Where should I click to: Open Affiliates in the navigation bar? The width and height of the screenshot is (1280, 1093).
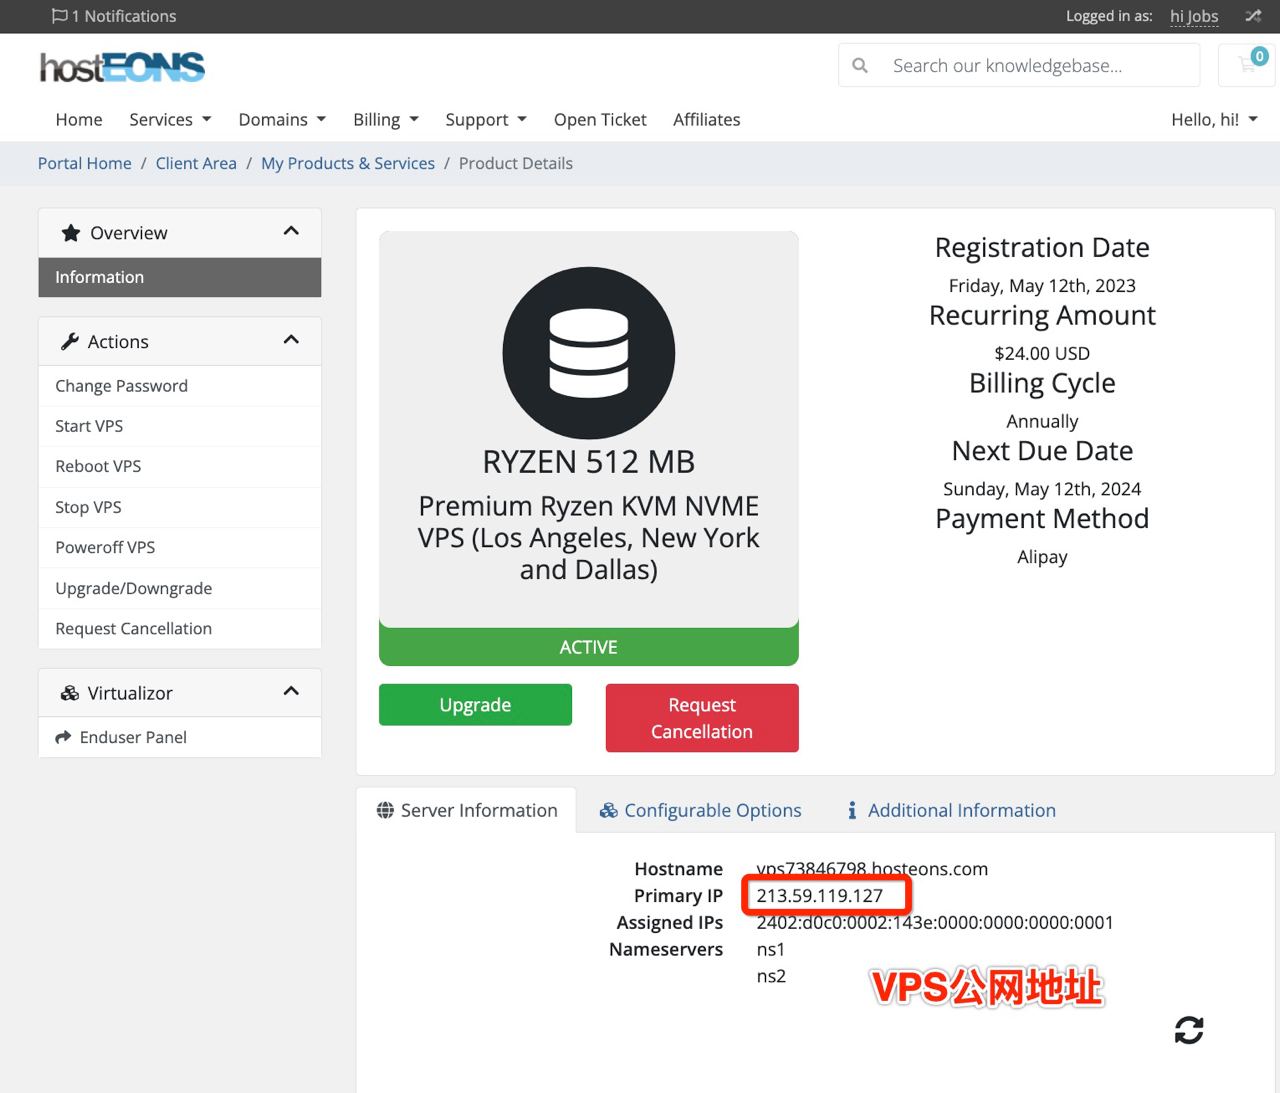707,120
